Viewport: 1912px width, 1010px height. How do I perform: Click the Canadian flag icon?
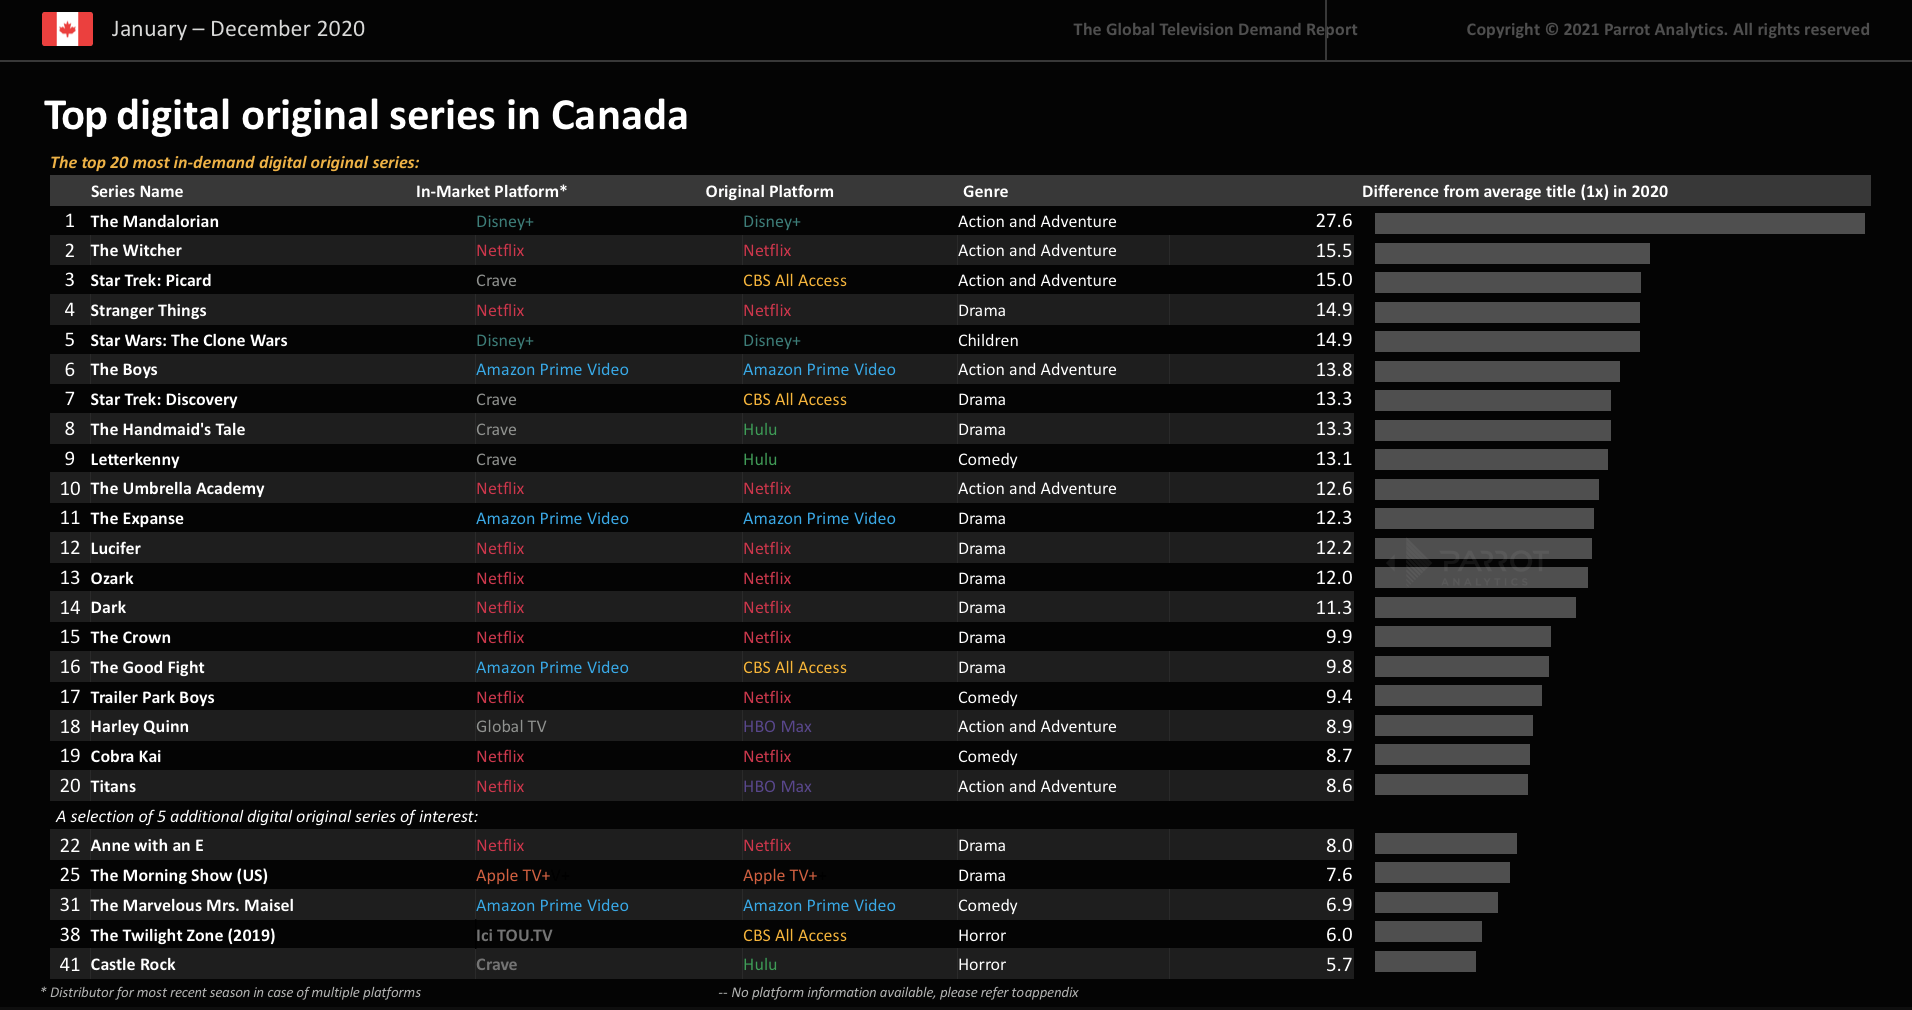click(x=67, y=29)
